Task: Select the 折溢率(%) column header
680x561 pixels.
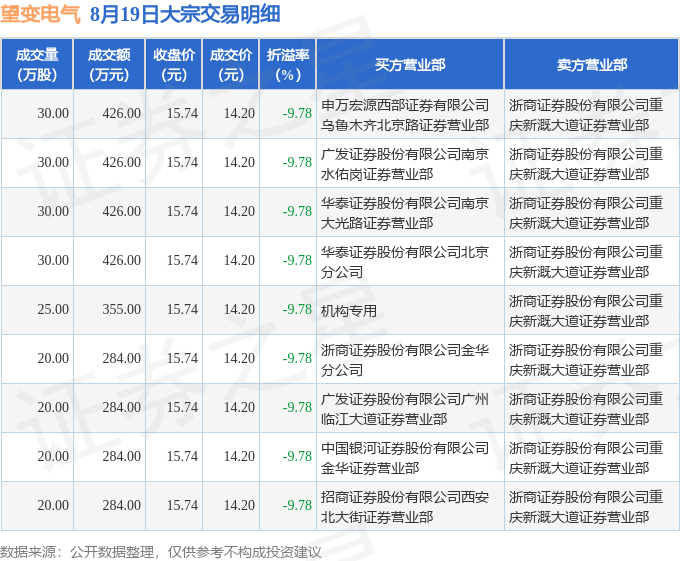Action: pos(288,65)
